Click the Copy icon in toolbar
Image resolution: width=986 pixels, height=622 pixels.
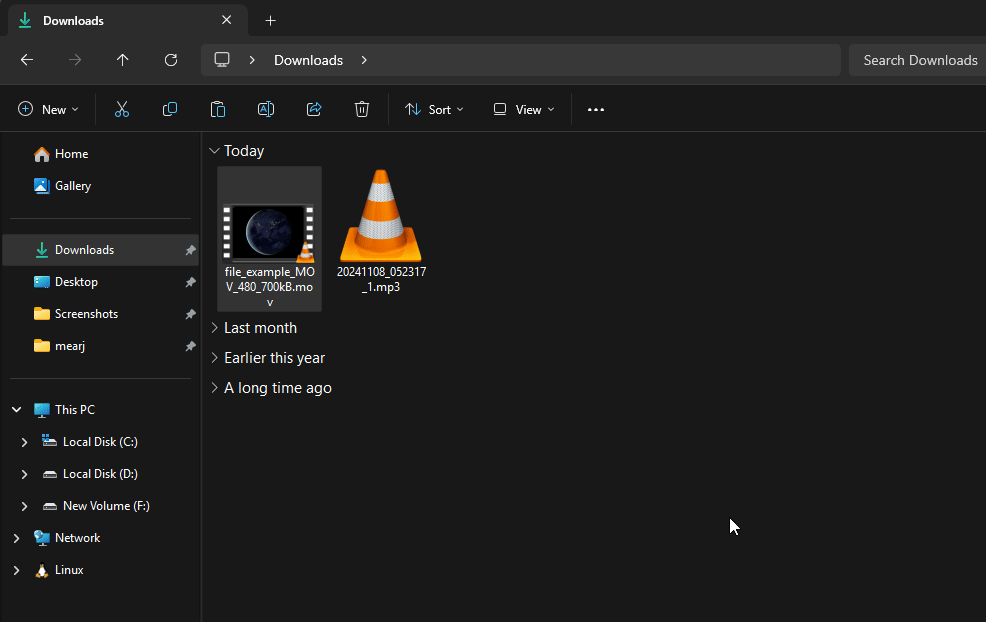click(170, 109)
